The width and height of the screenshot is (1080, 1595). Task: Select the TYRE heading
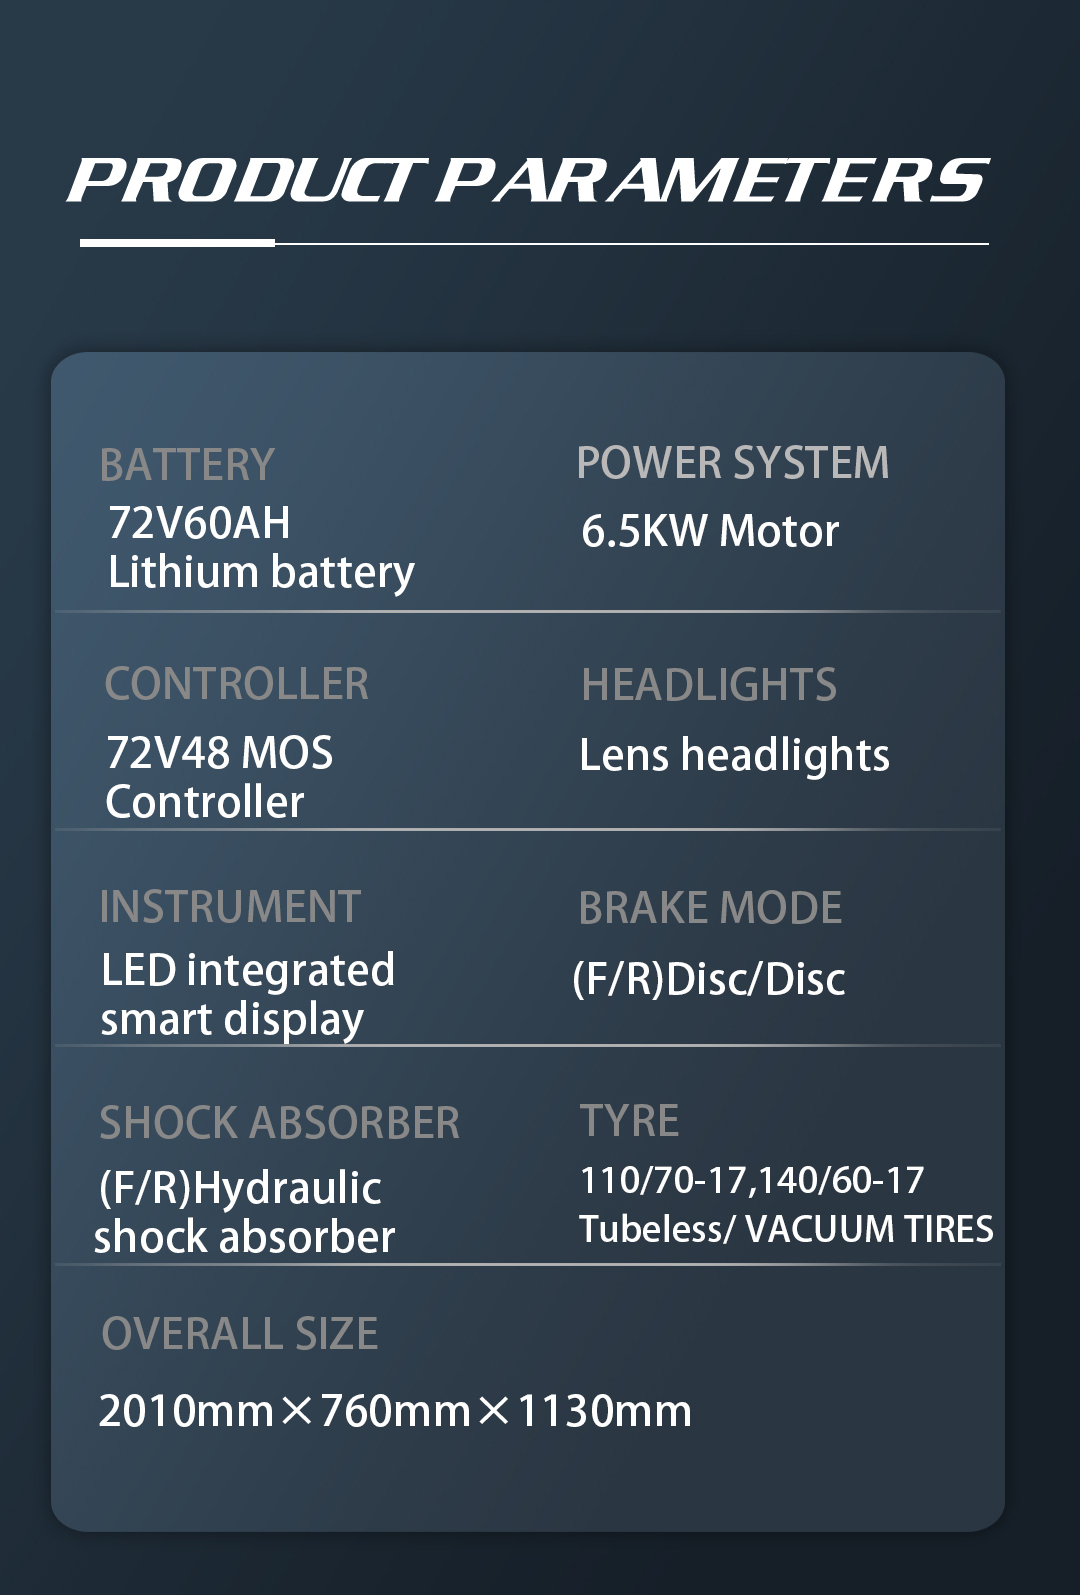(629, 1121)
